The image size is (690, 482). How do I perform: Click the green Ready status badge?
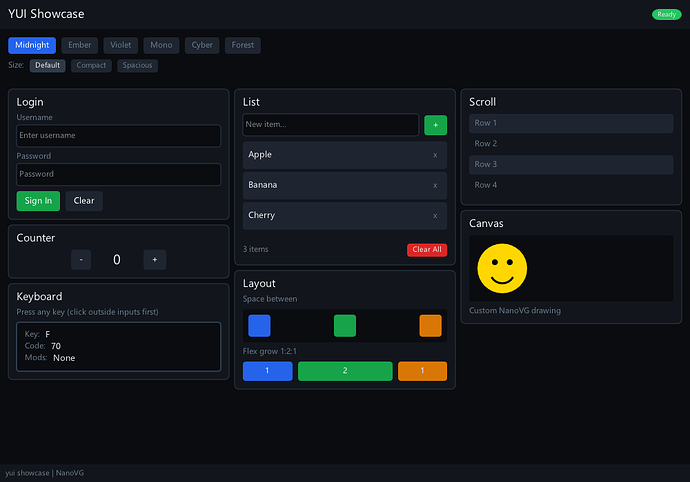[x=666, y=14]
